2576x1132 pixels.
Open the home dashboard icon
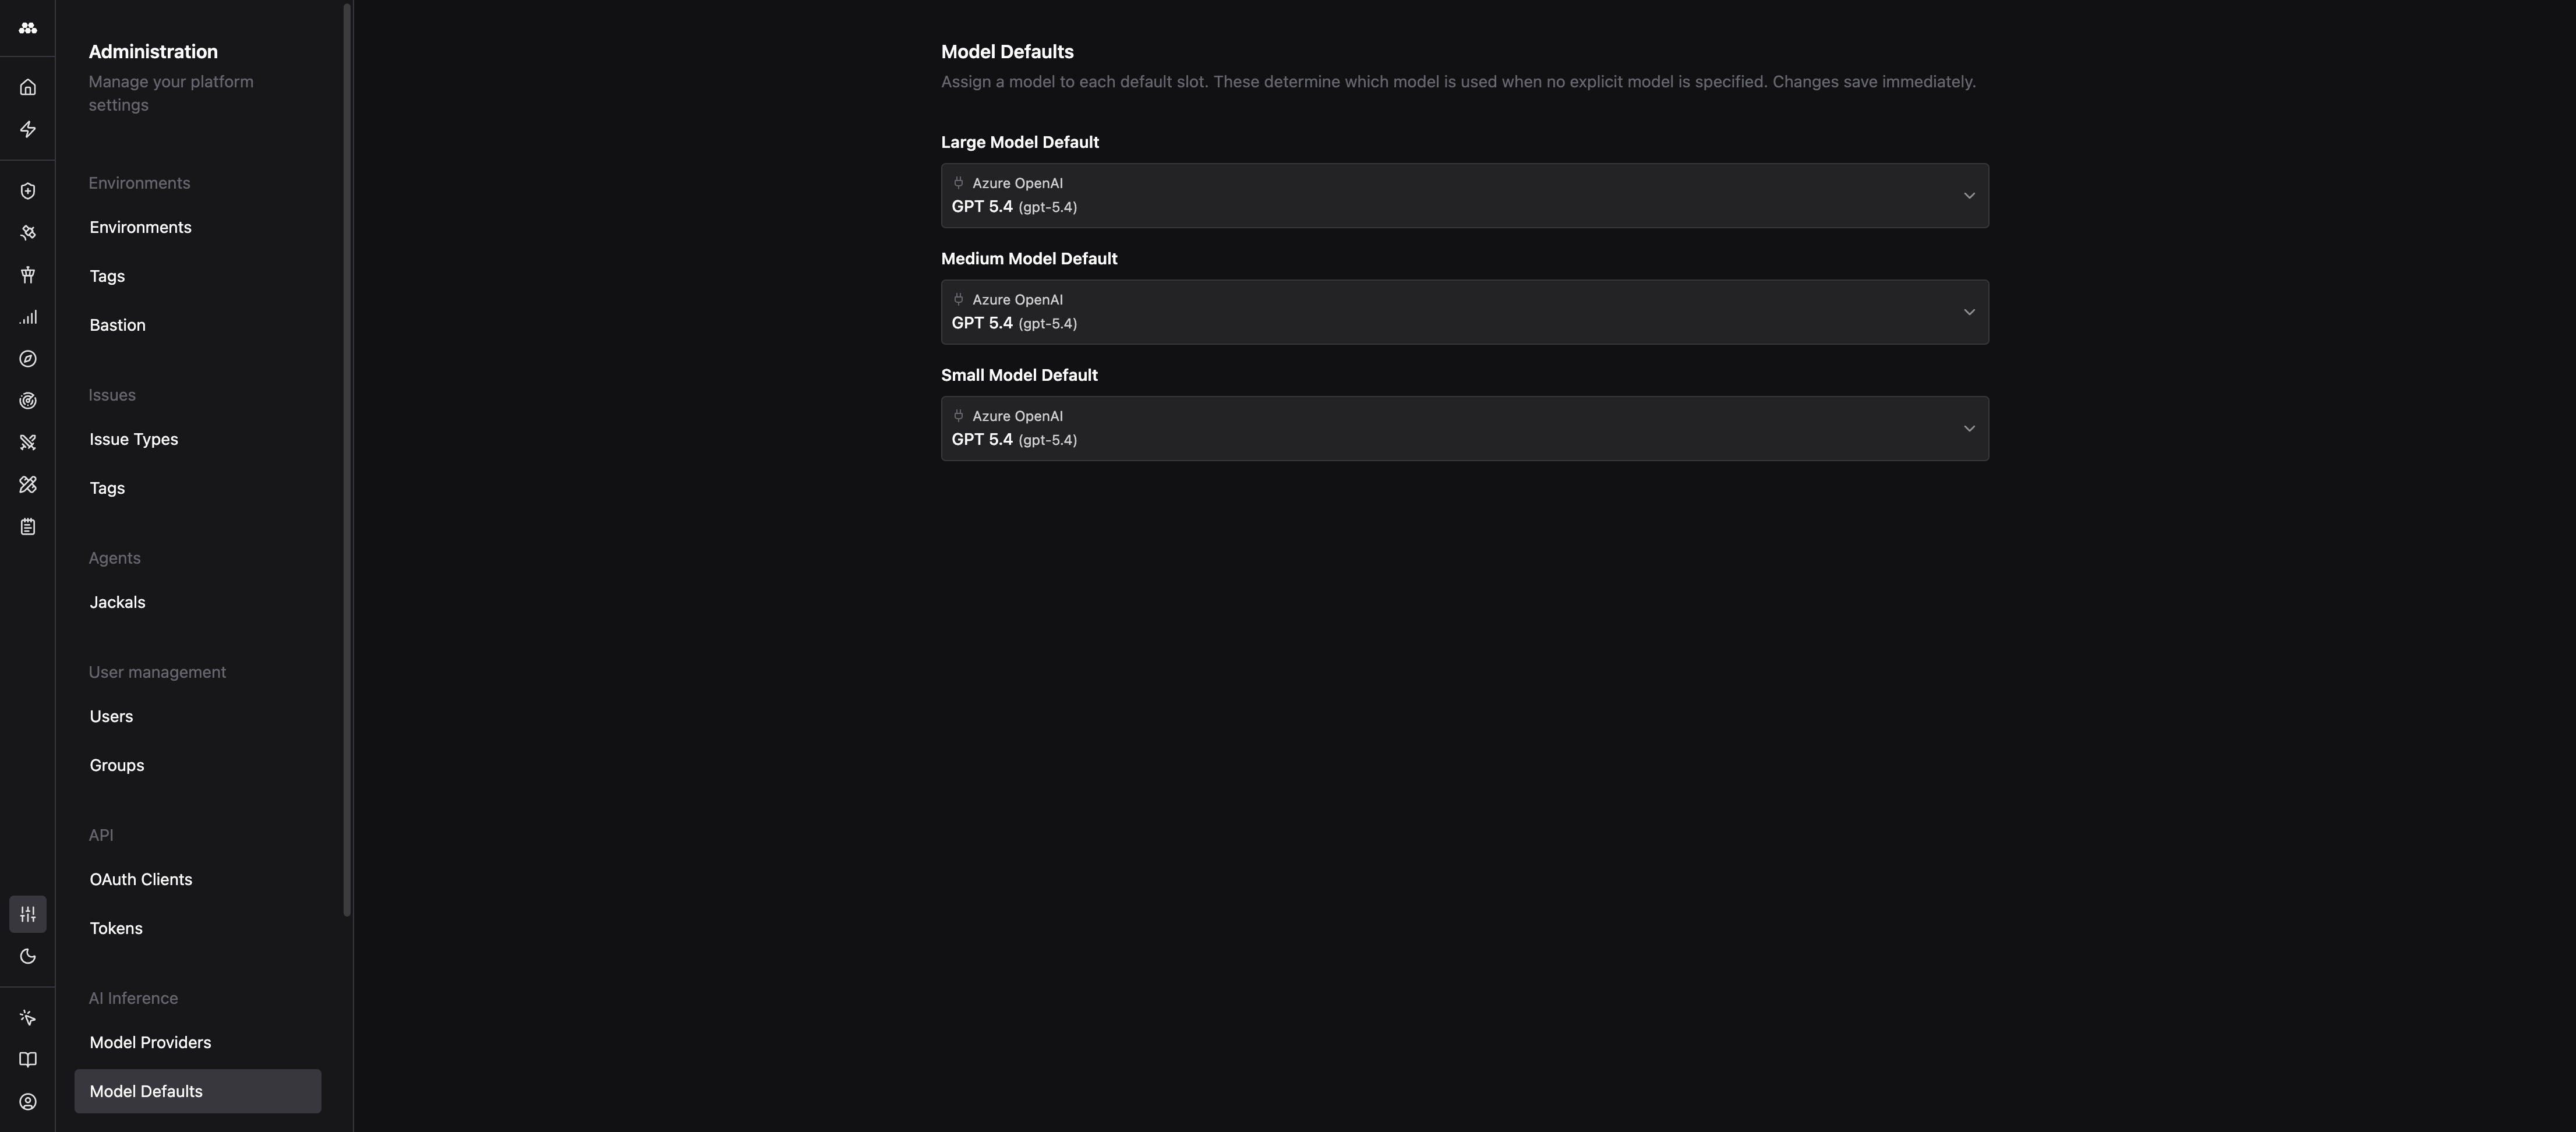(x=27, y=86)
